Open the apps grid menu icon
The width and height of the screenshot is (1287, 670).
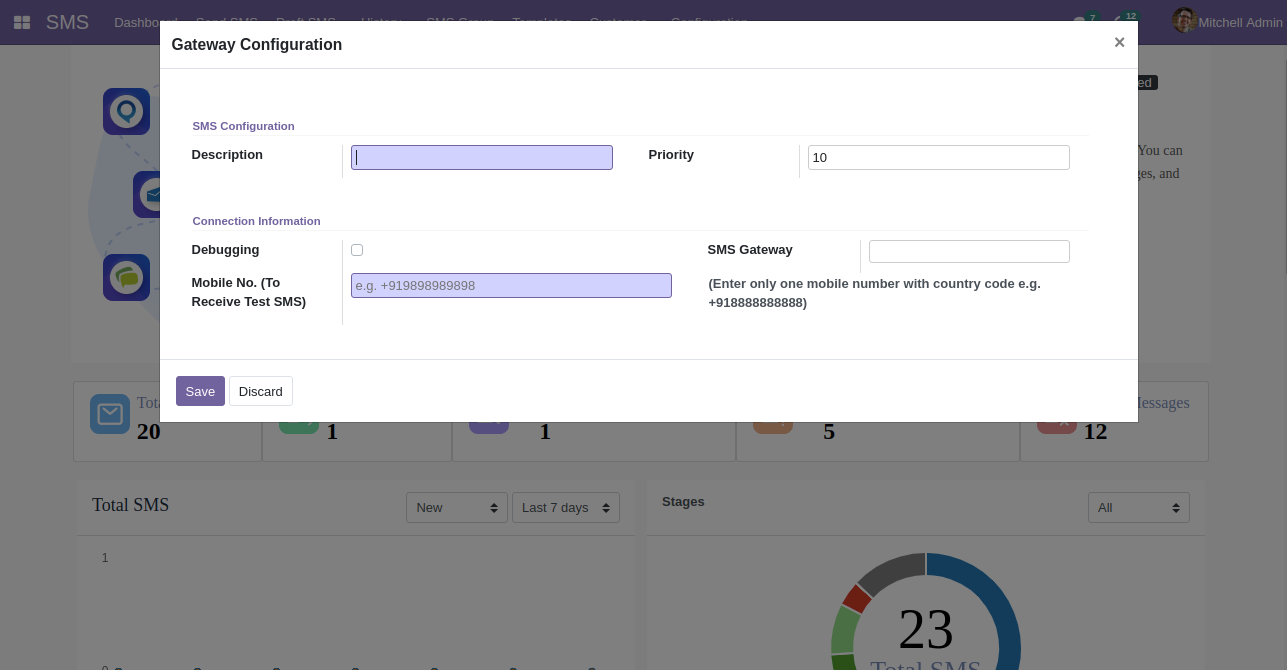pos(21,22)
